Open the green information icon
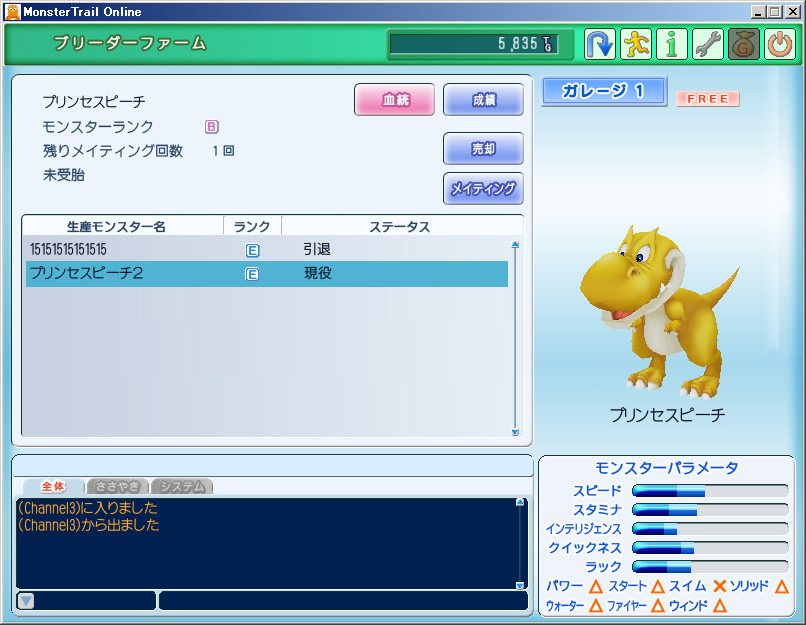 pos(672,44)
